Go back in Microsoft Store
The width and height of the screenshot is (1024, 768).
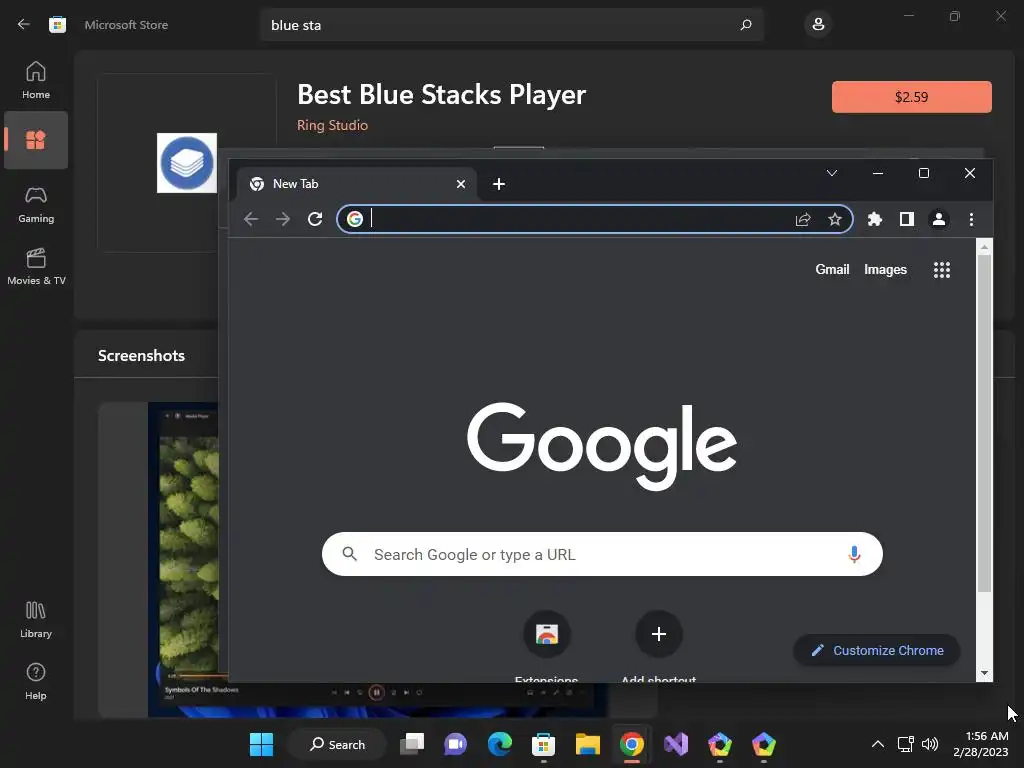point(24,25)
